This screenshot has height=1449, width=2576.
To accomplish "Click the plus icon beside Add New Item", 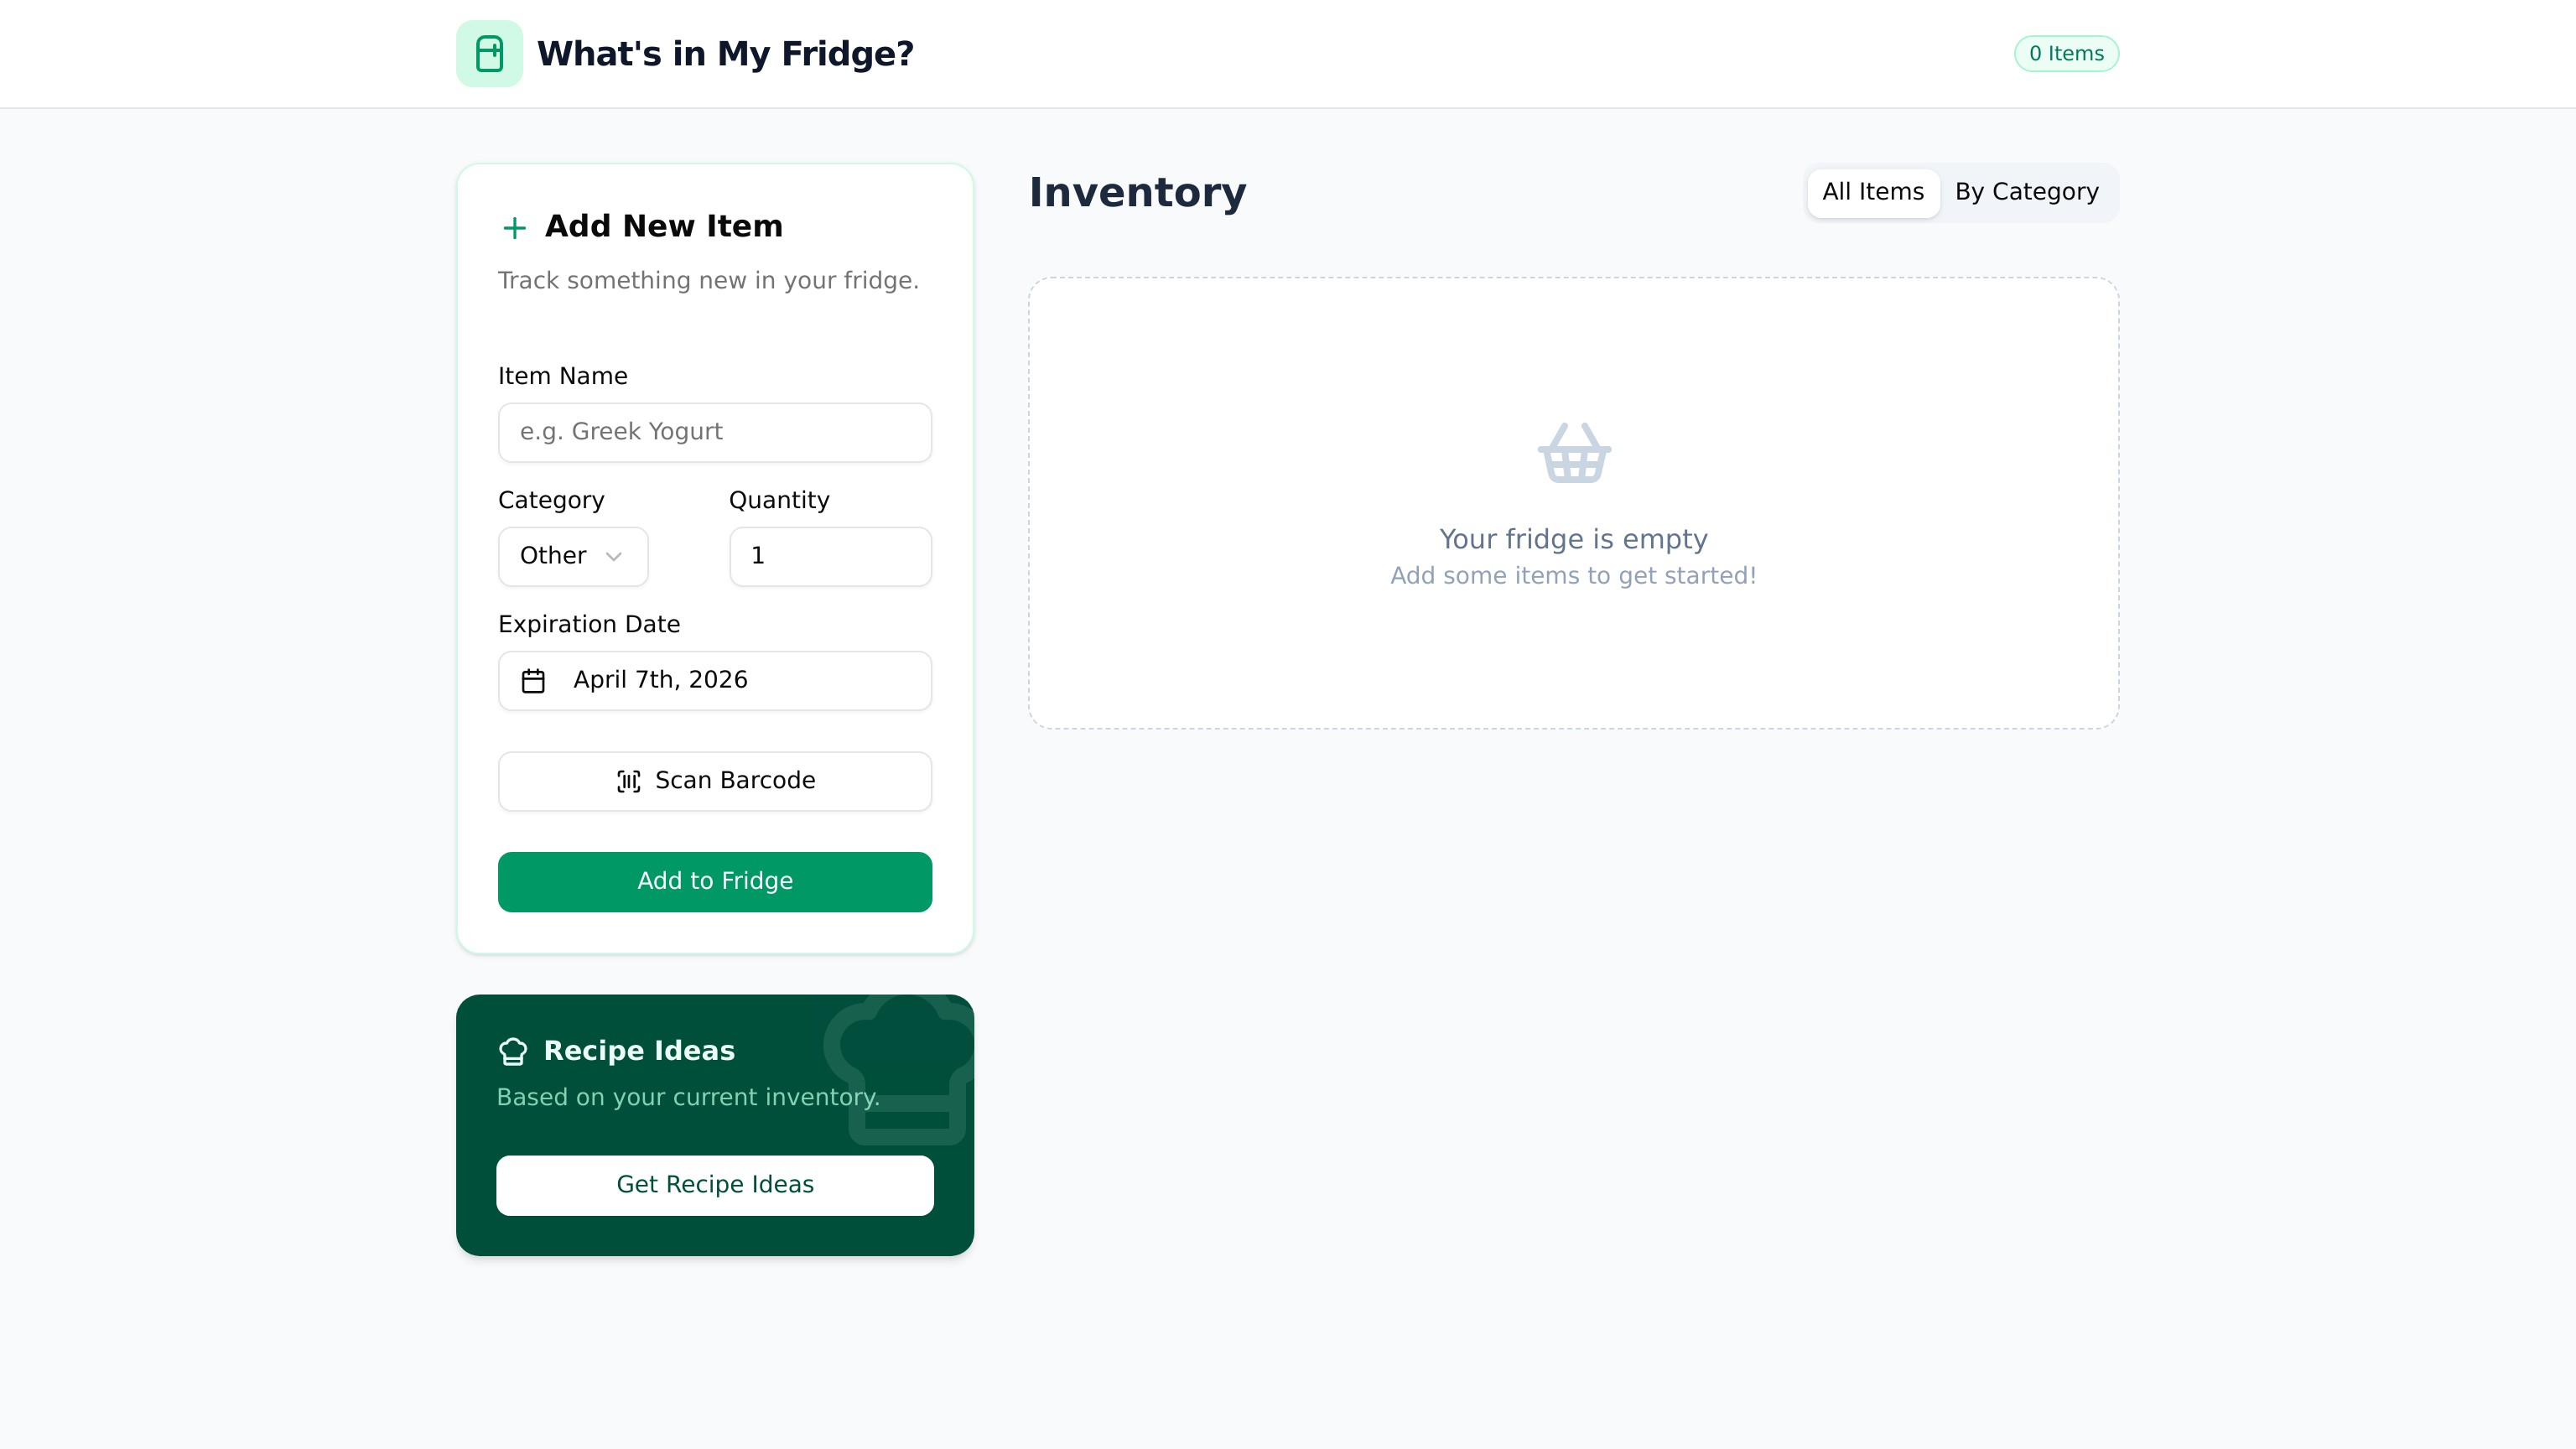I will (x=514, y=228).
